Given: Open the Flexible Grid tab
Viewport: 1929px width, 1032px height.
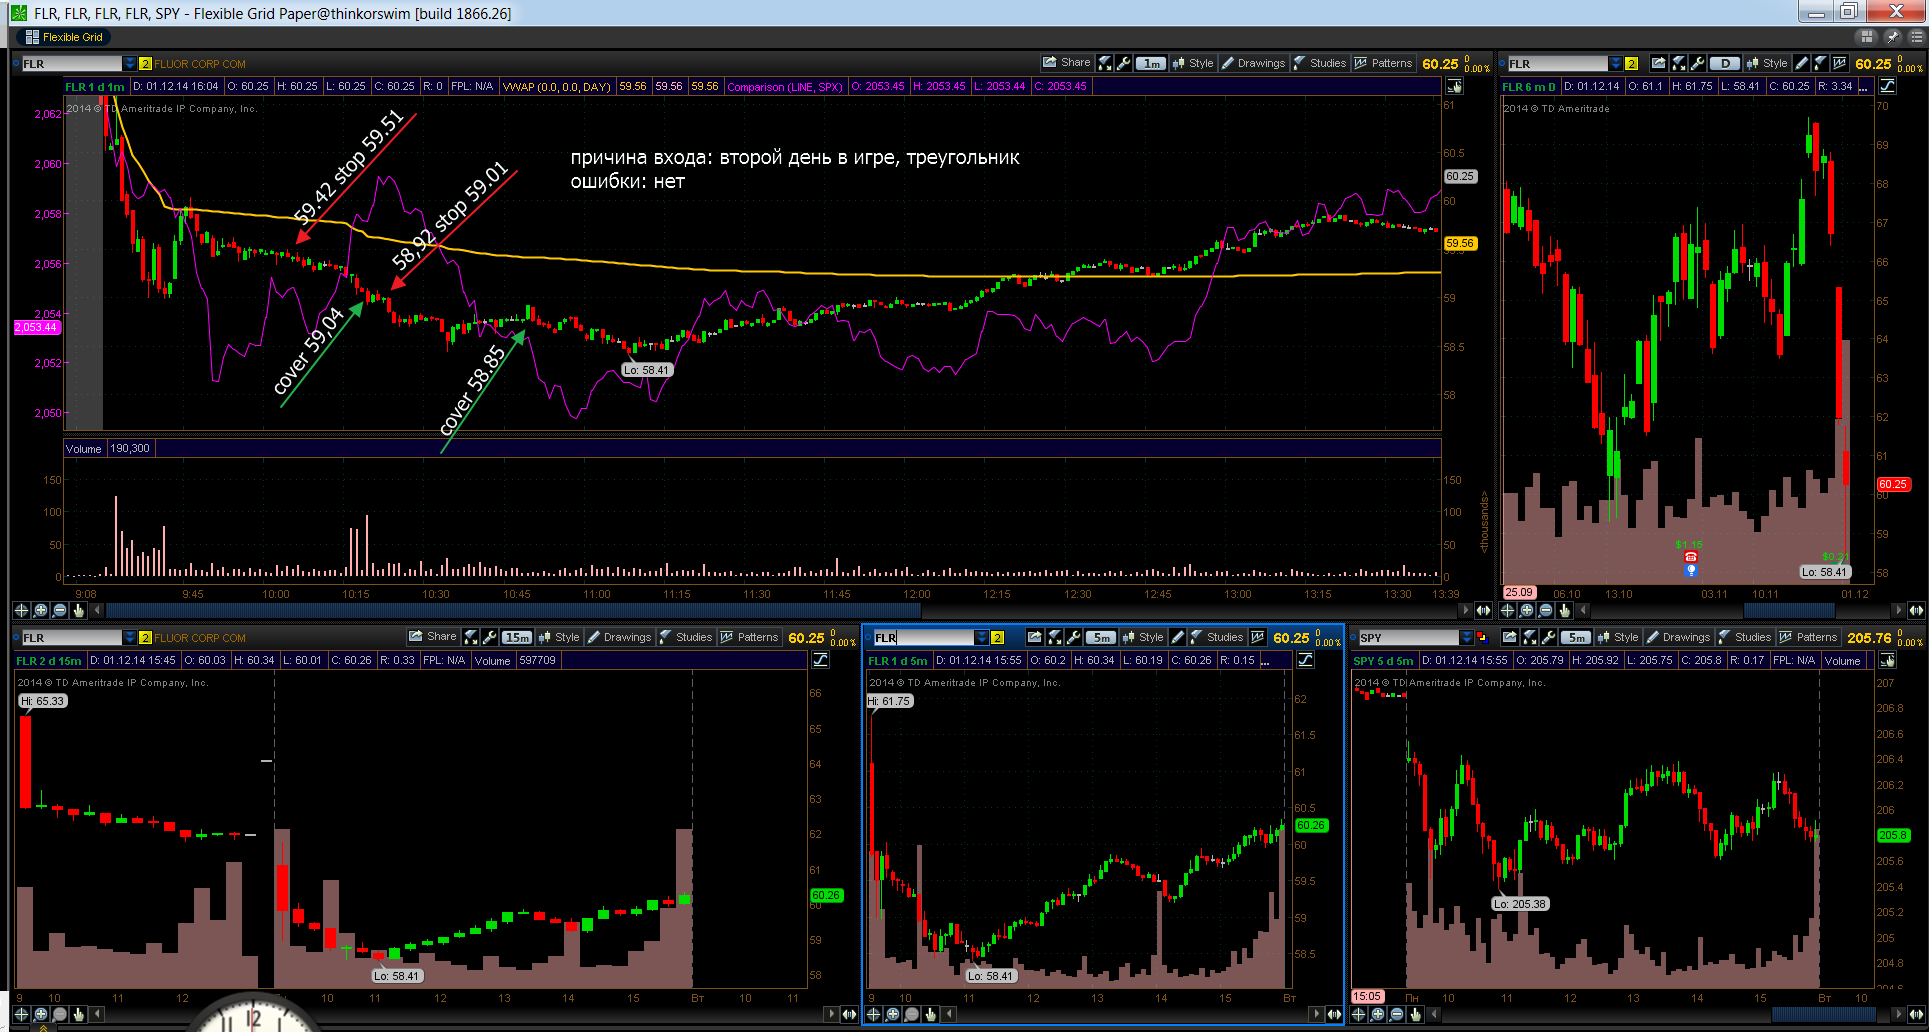Looking at the screenshot, I should point(65,37).
